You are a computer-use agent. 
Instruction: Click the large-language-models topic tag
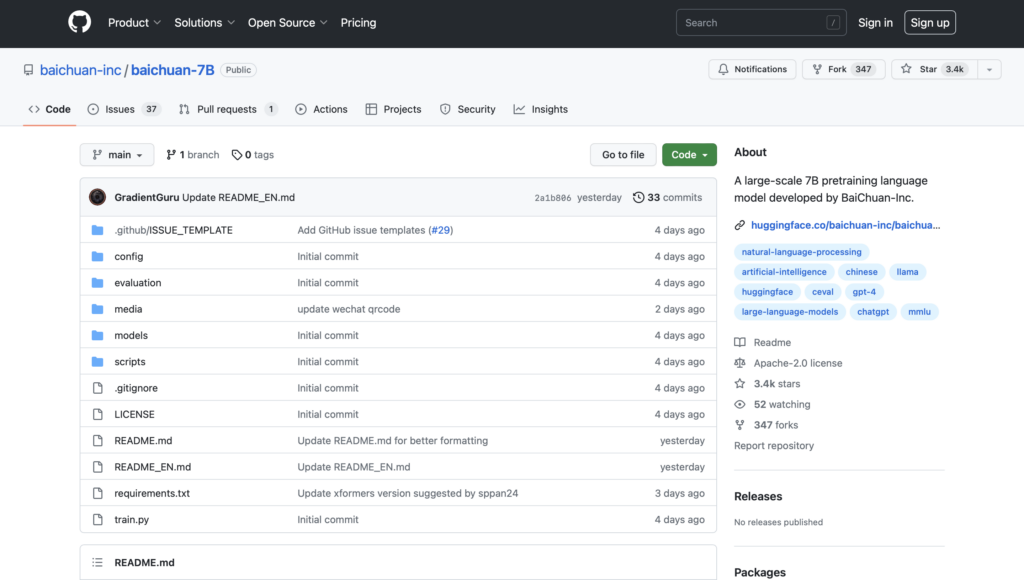[x=790, y=312]
